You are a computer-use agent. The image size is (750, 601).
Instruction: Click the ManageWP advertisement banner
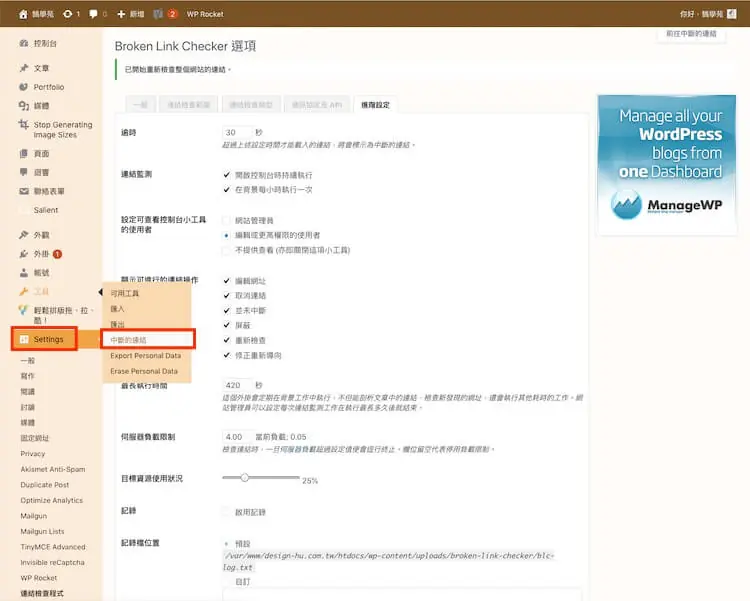(x=667, y=164)
